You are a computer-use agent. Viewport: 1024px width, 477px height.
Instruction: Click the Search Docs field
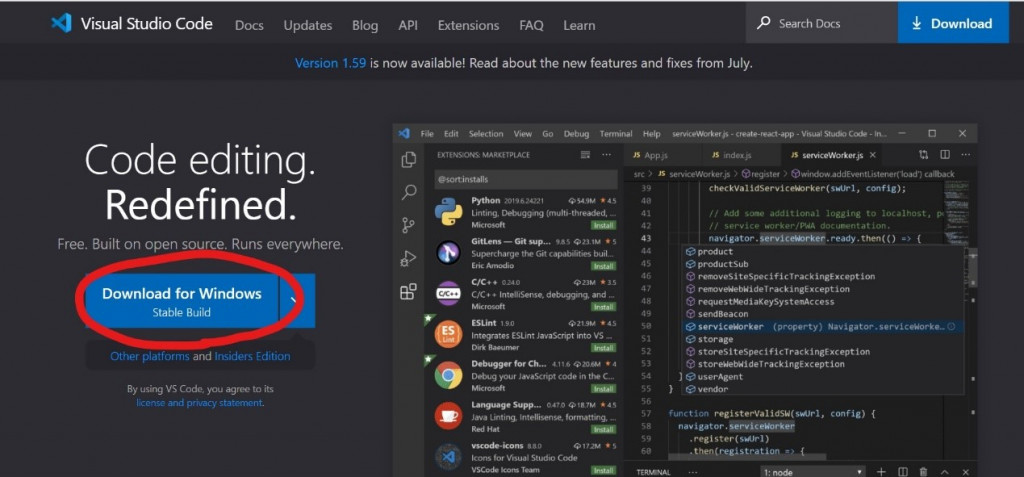click(x=822, y=24)
